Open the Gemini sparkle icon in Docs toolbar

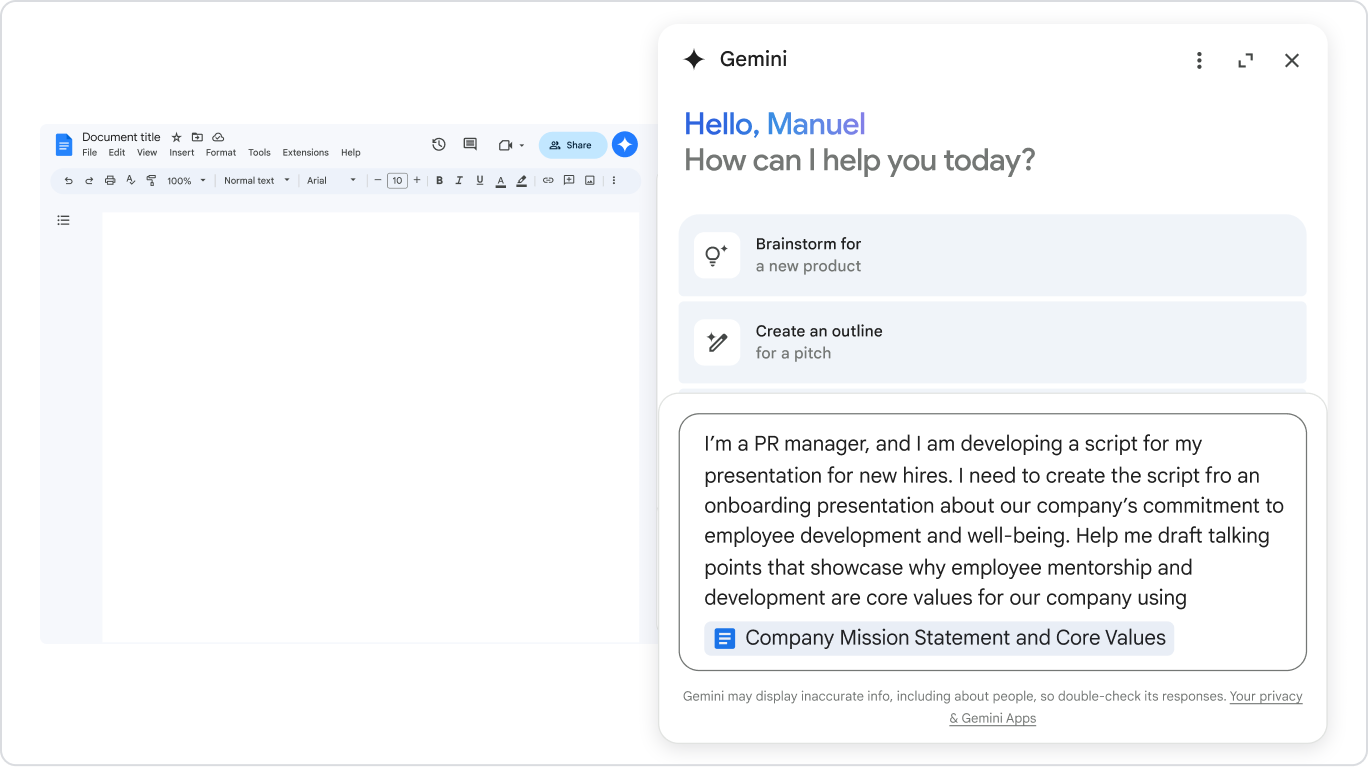coord(624,144)
